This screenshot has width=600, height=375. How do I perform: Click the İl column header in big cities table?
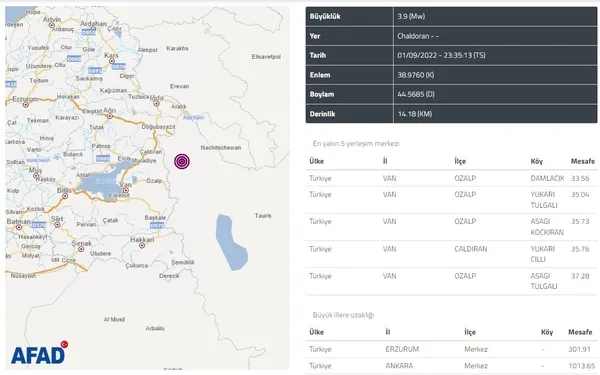tap(388, 332)
